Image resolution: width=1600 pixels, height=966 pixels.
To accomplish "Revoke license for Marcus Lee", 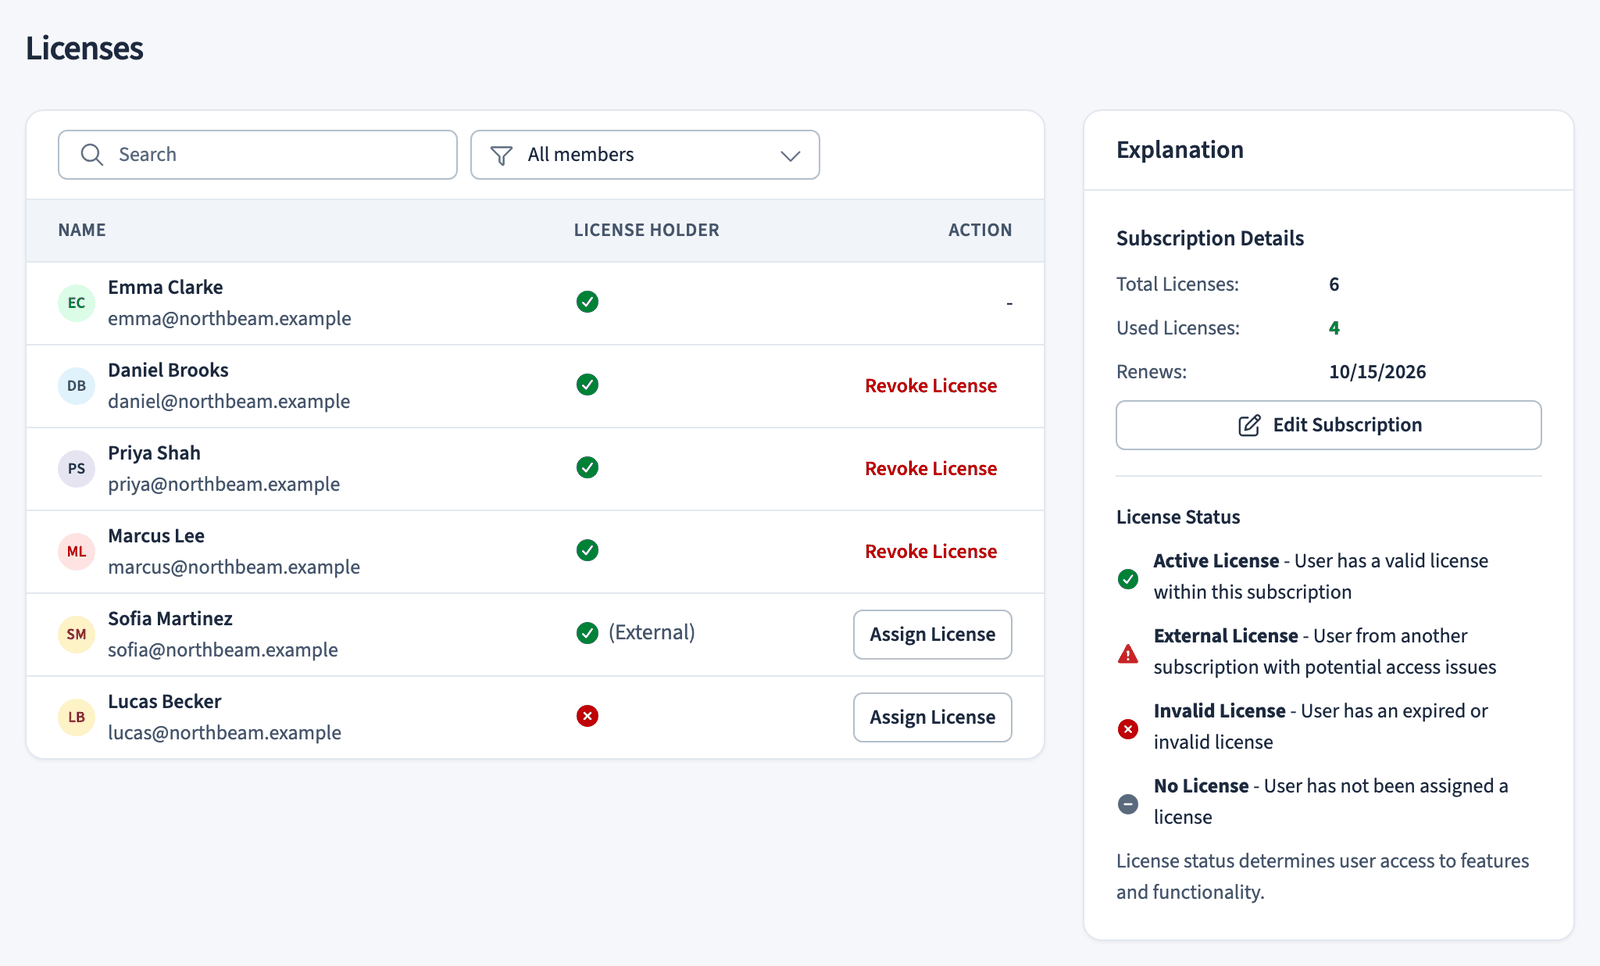I will pos(931,552).
